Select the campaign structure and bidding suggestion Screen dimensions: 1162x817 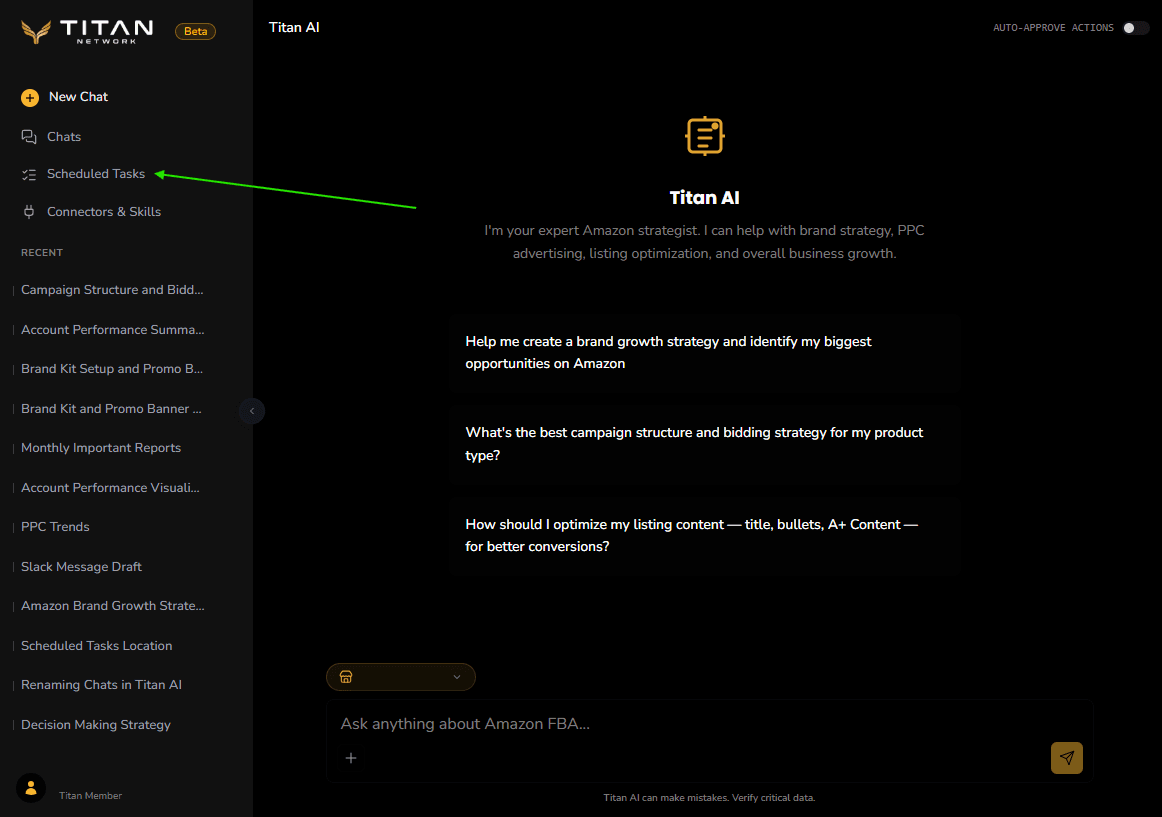pyautogui.click(x=704, y=444)
